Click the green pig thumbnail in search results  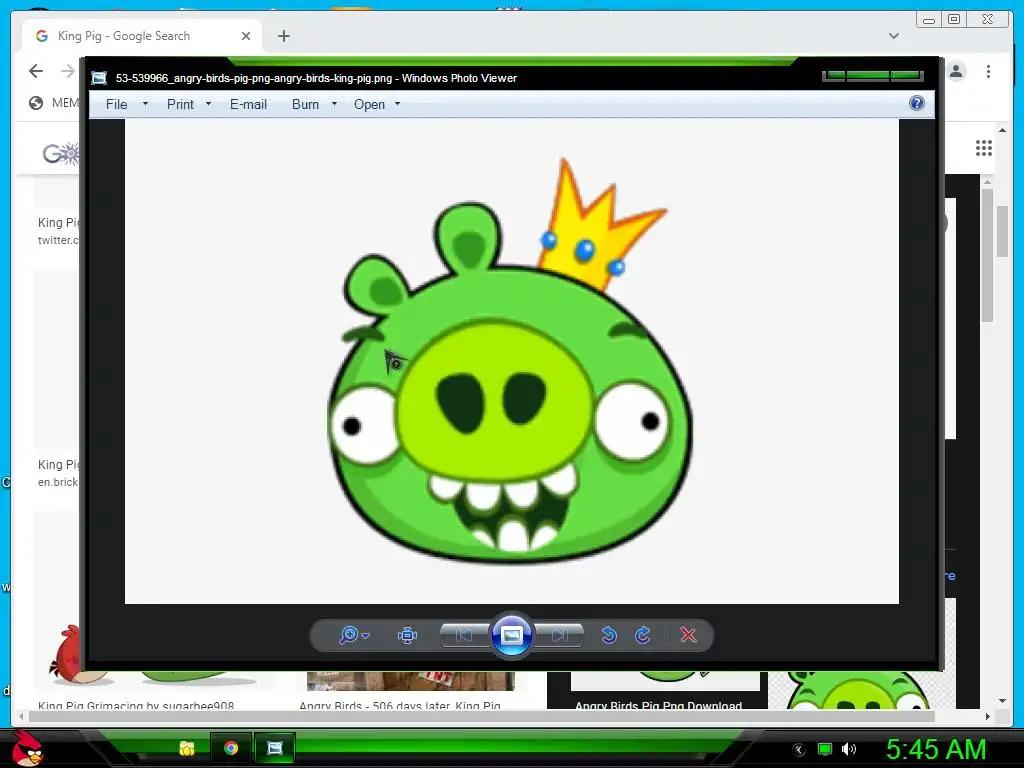click(x=858, y=690)
